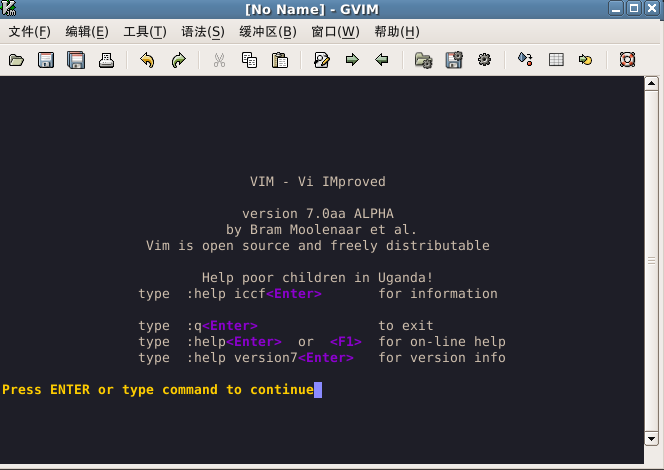The height and width of the screenshot is (470, 664).
Task: Open the 缓冲区(B) menu
Action: click(x=268, y=32)
